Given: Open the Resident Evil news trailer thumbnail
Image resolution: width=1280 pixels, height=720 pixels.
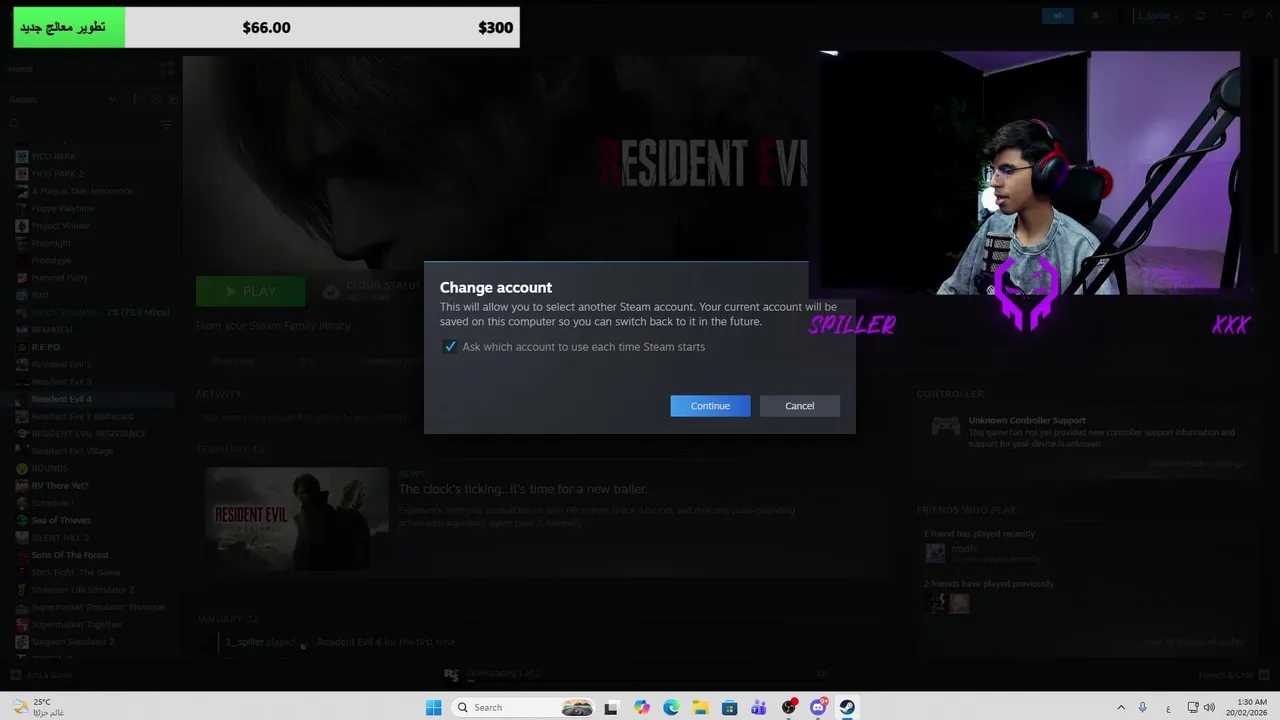Looking at the screenshot, I should pyautogui.click(x=297, y=519).
